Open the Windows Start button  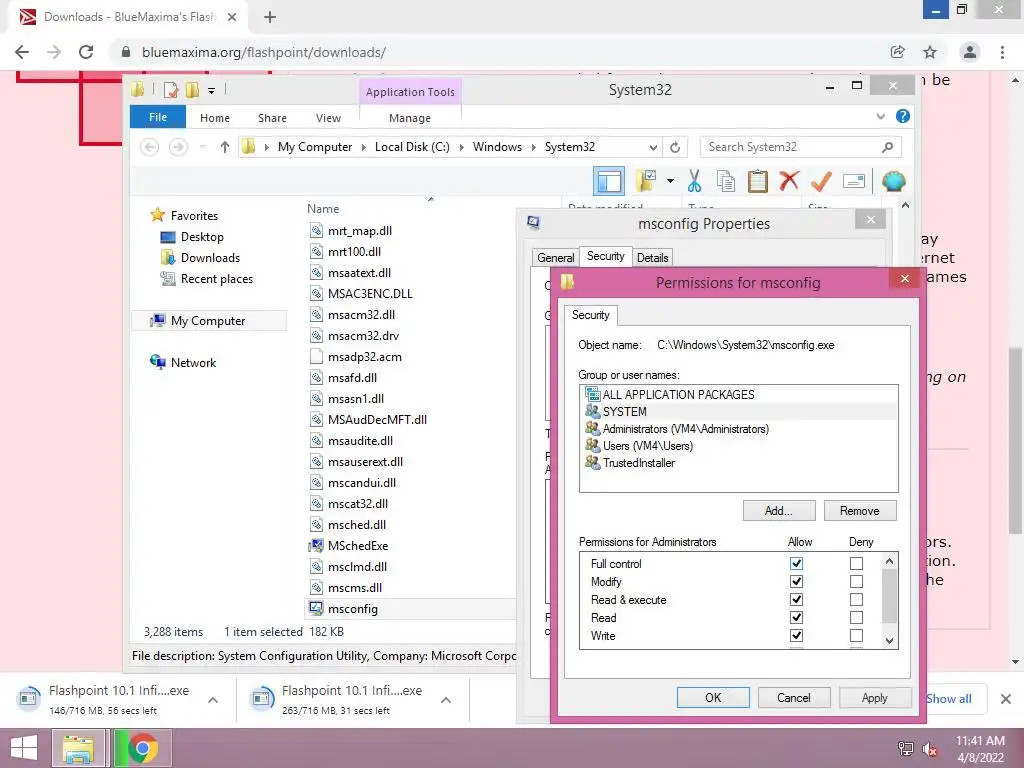point(24,748)
